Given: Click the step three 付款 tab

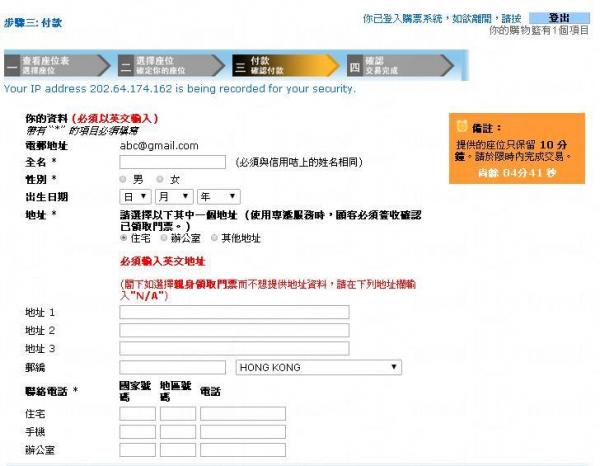Looking at the screenshot, I should pos(284,66).
